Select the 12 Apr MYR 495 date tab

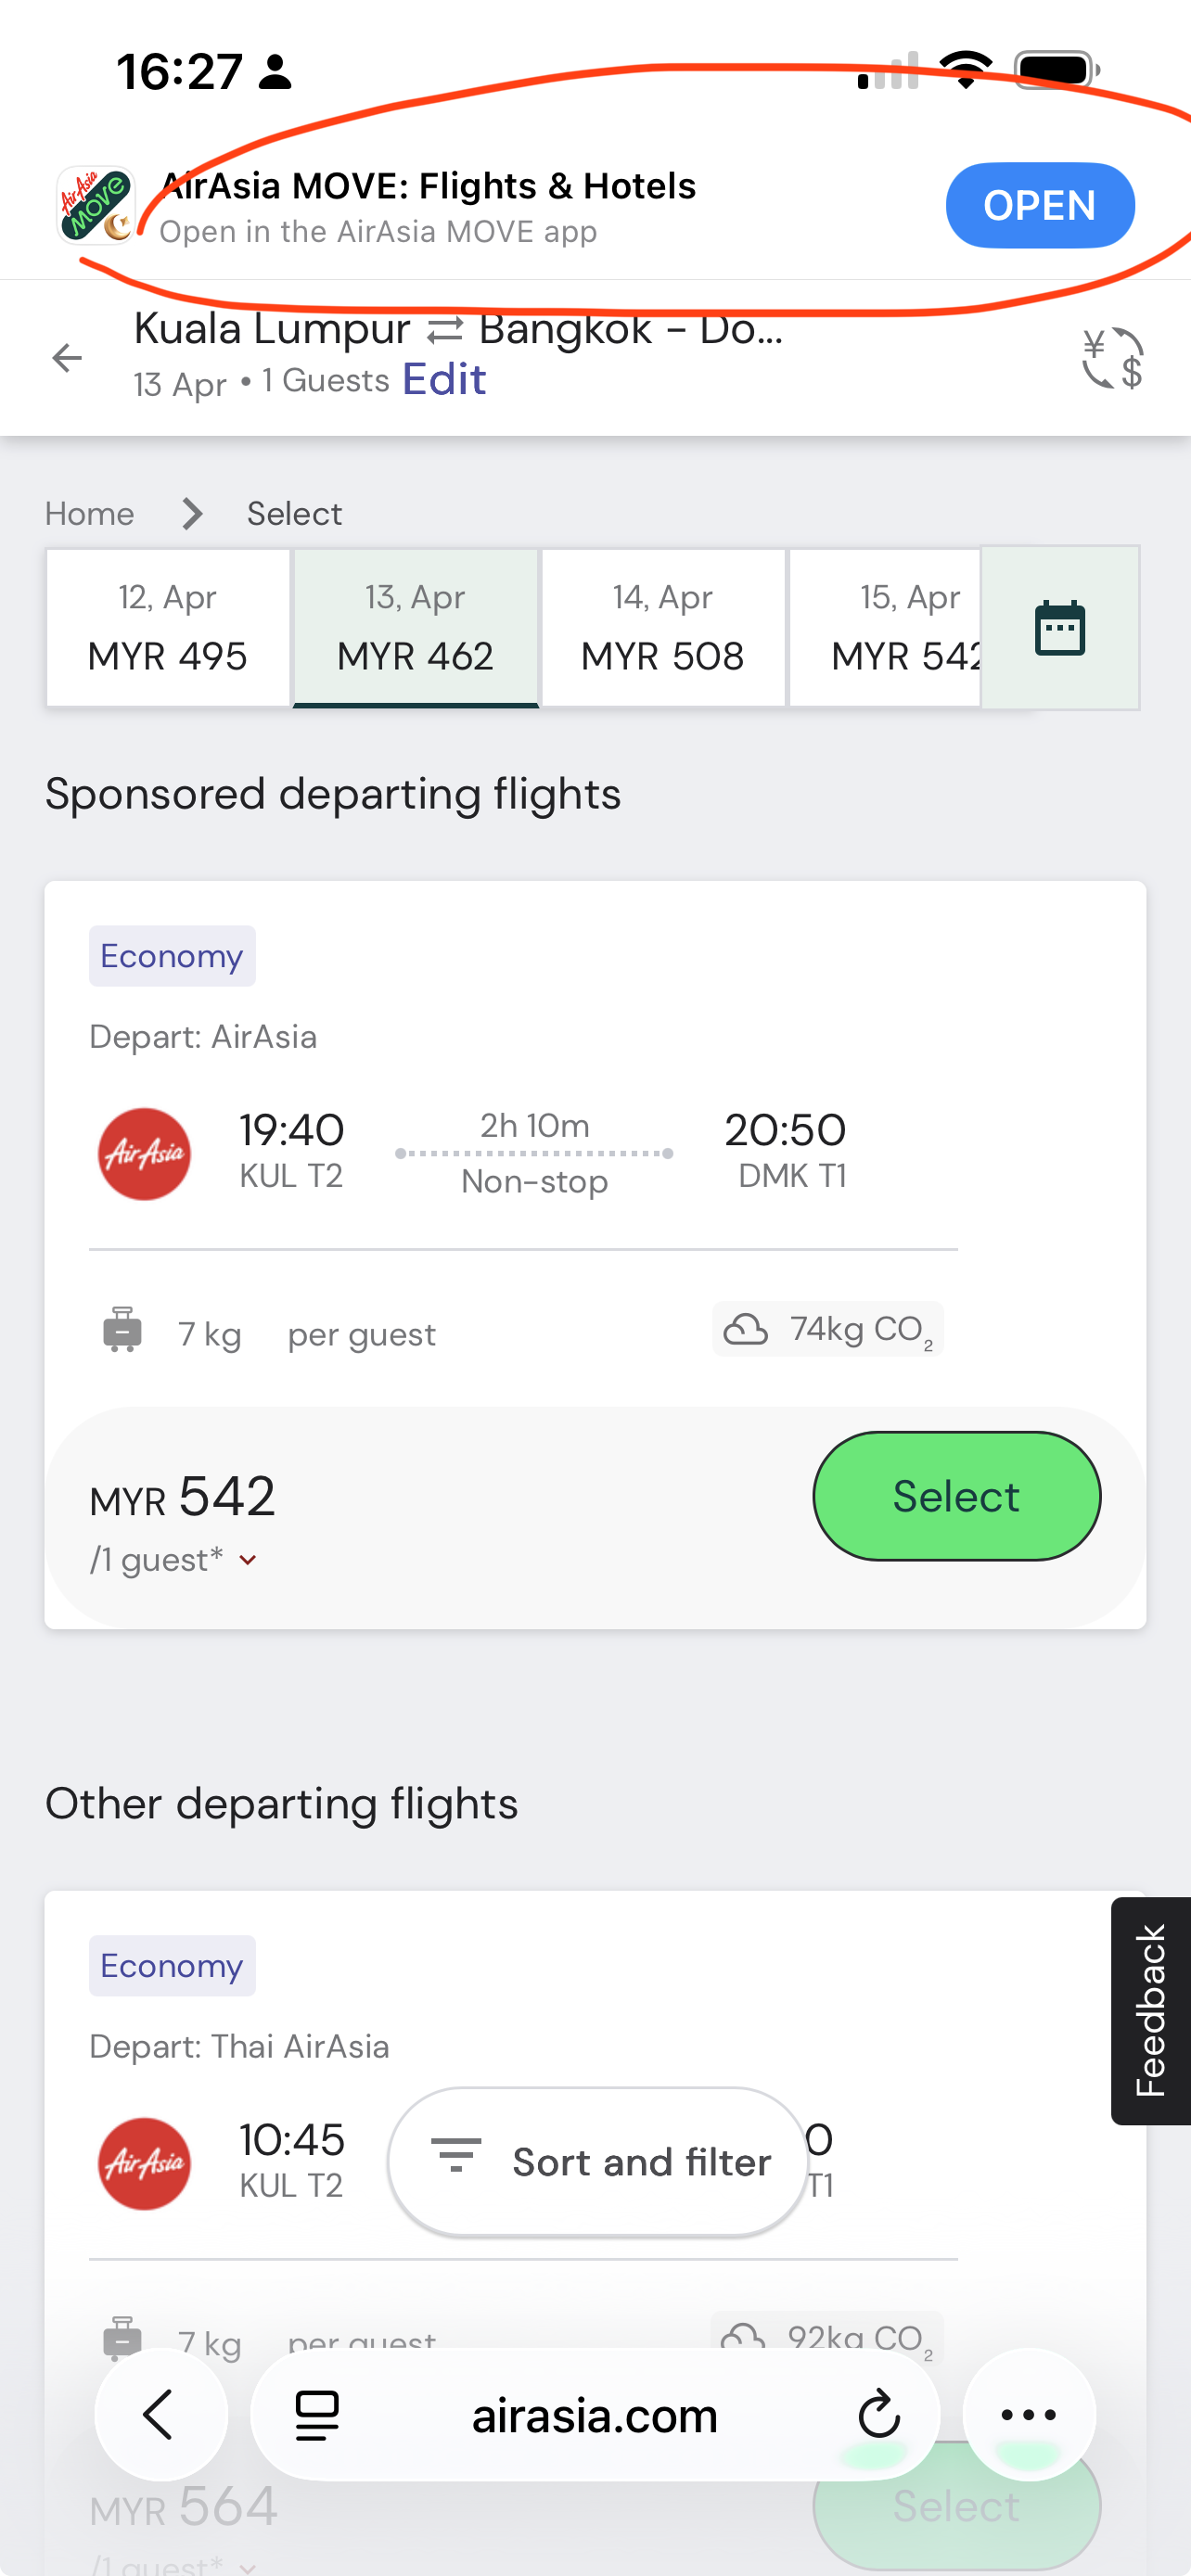pos(168,628)
